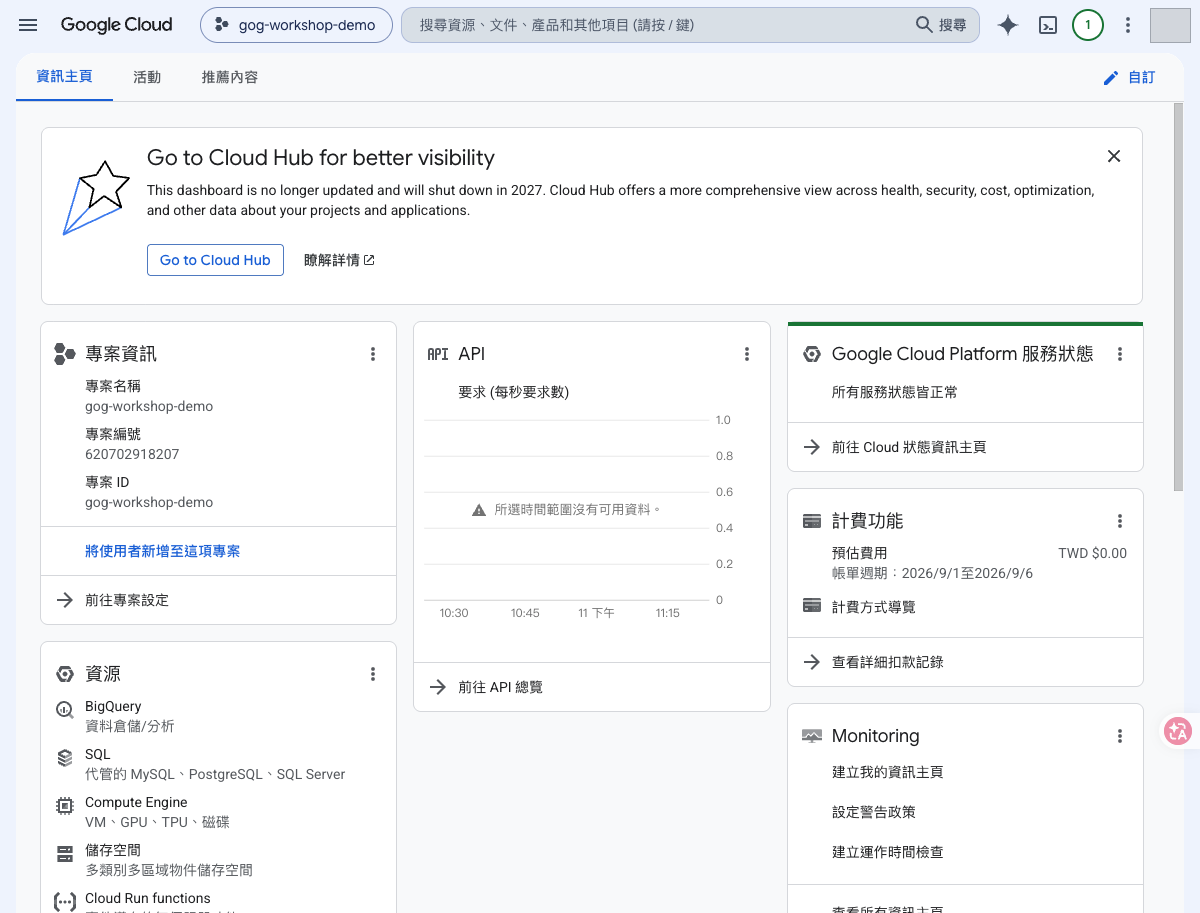The height and width of the screenshot is (913, 1200).
Task: Click the Go to Cloud Hub button
Action: [x=215, y=260]
